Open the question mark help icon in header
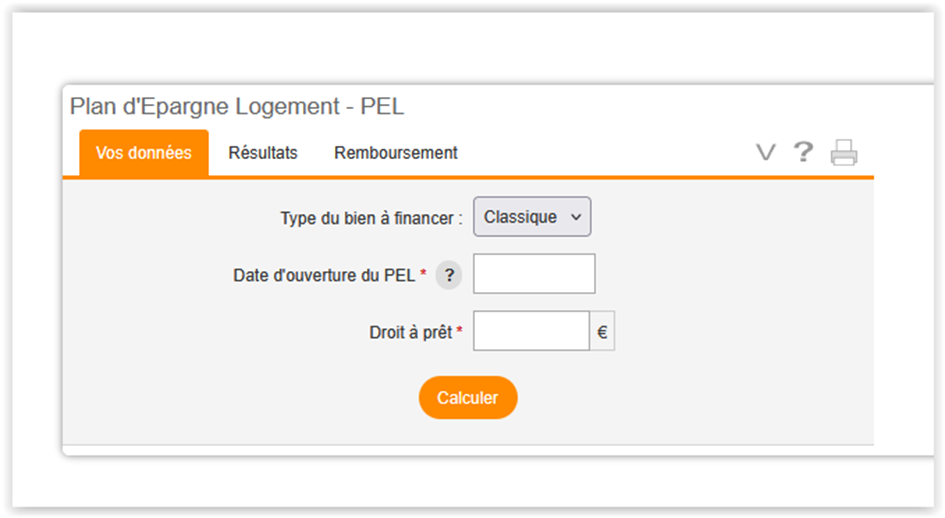Screen dimensions: 945x518 click(803, 151)
